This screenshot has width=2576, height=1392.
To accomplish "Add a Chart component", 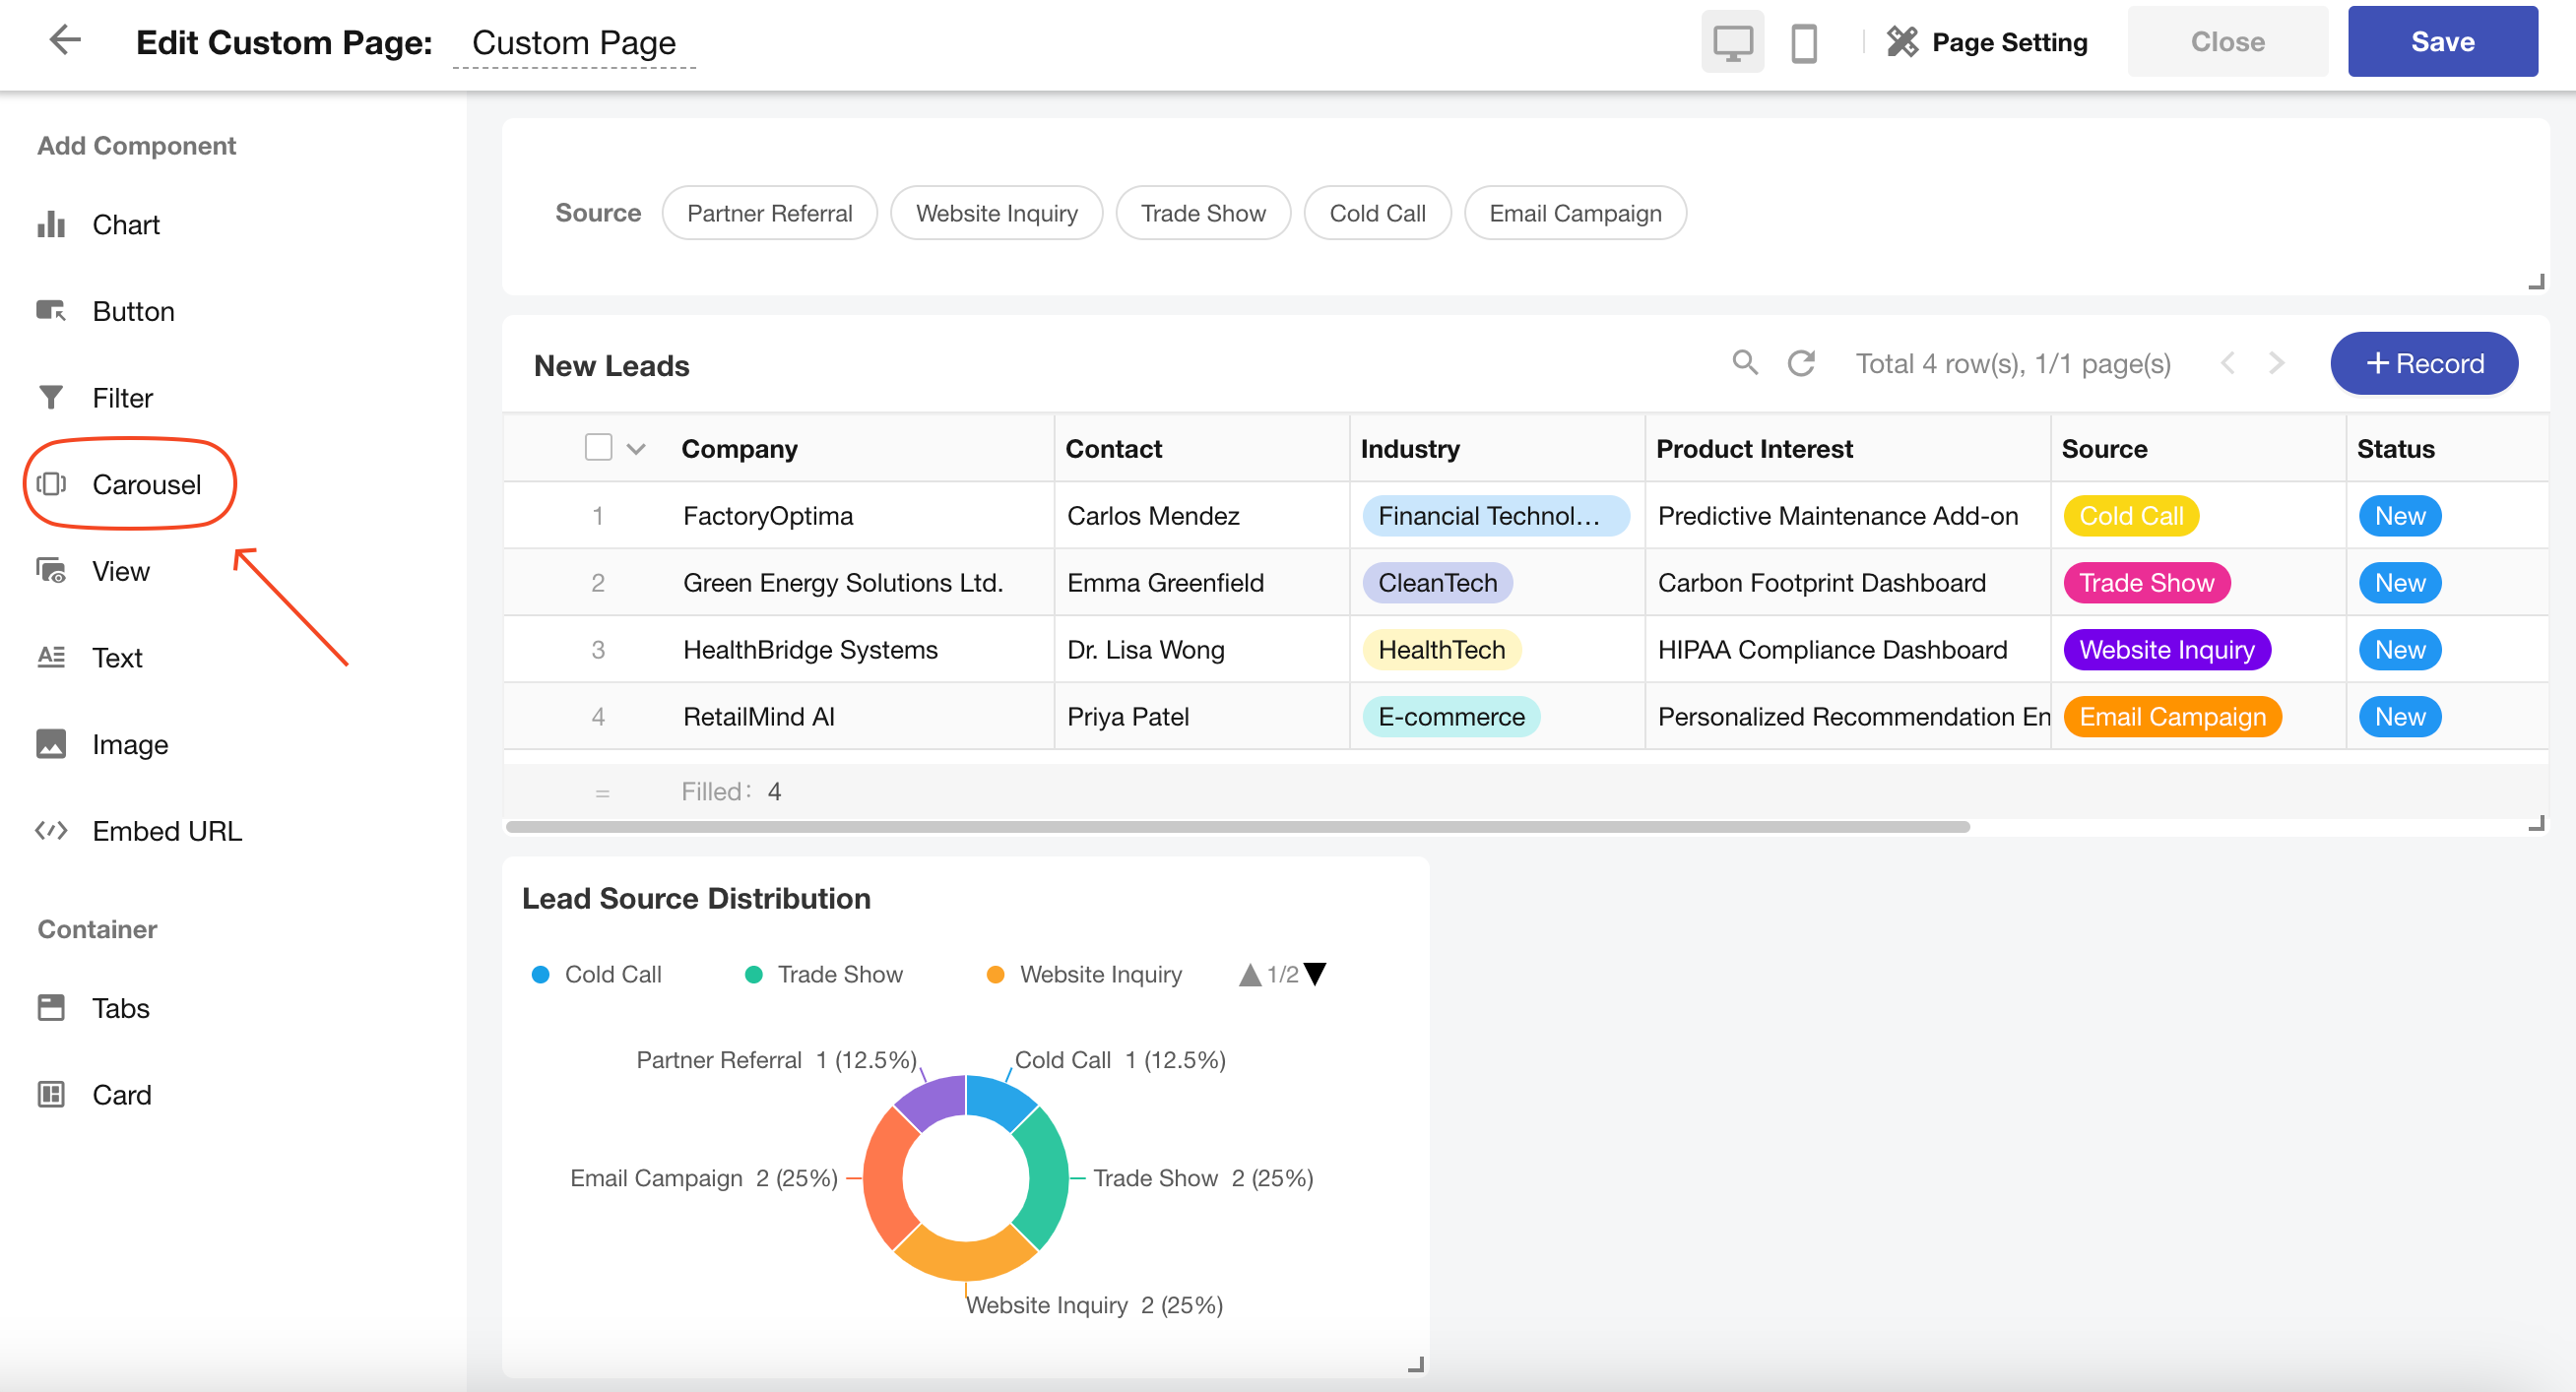I will pos(125,225).
